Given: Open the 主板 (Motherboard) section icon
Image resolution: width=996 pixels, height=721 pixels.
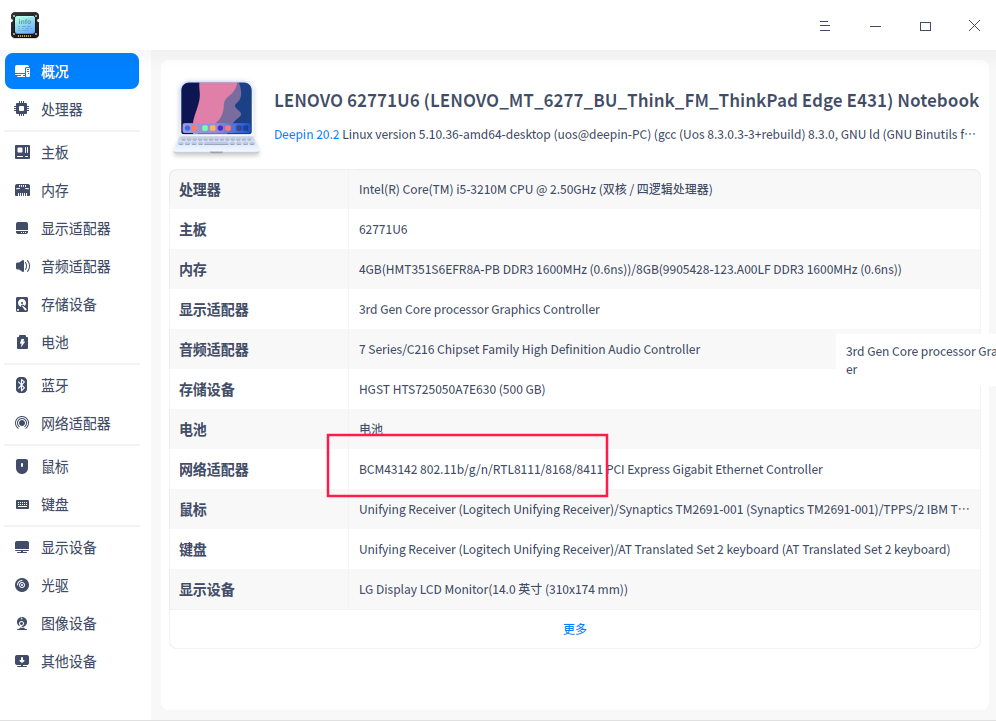Looking at the screenshot, I should [21, 150].
